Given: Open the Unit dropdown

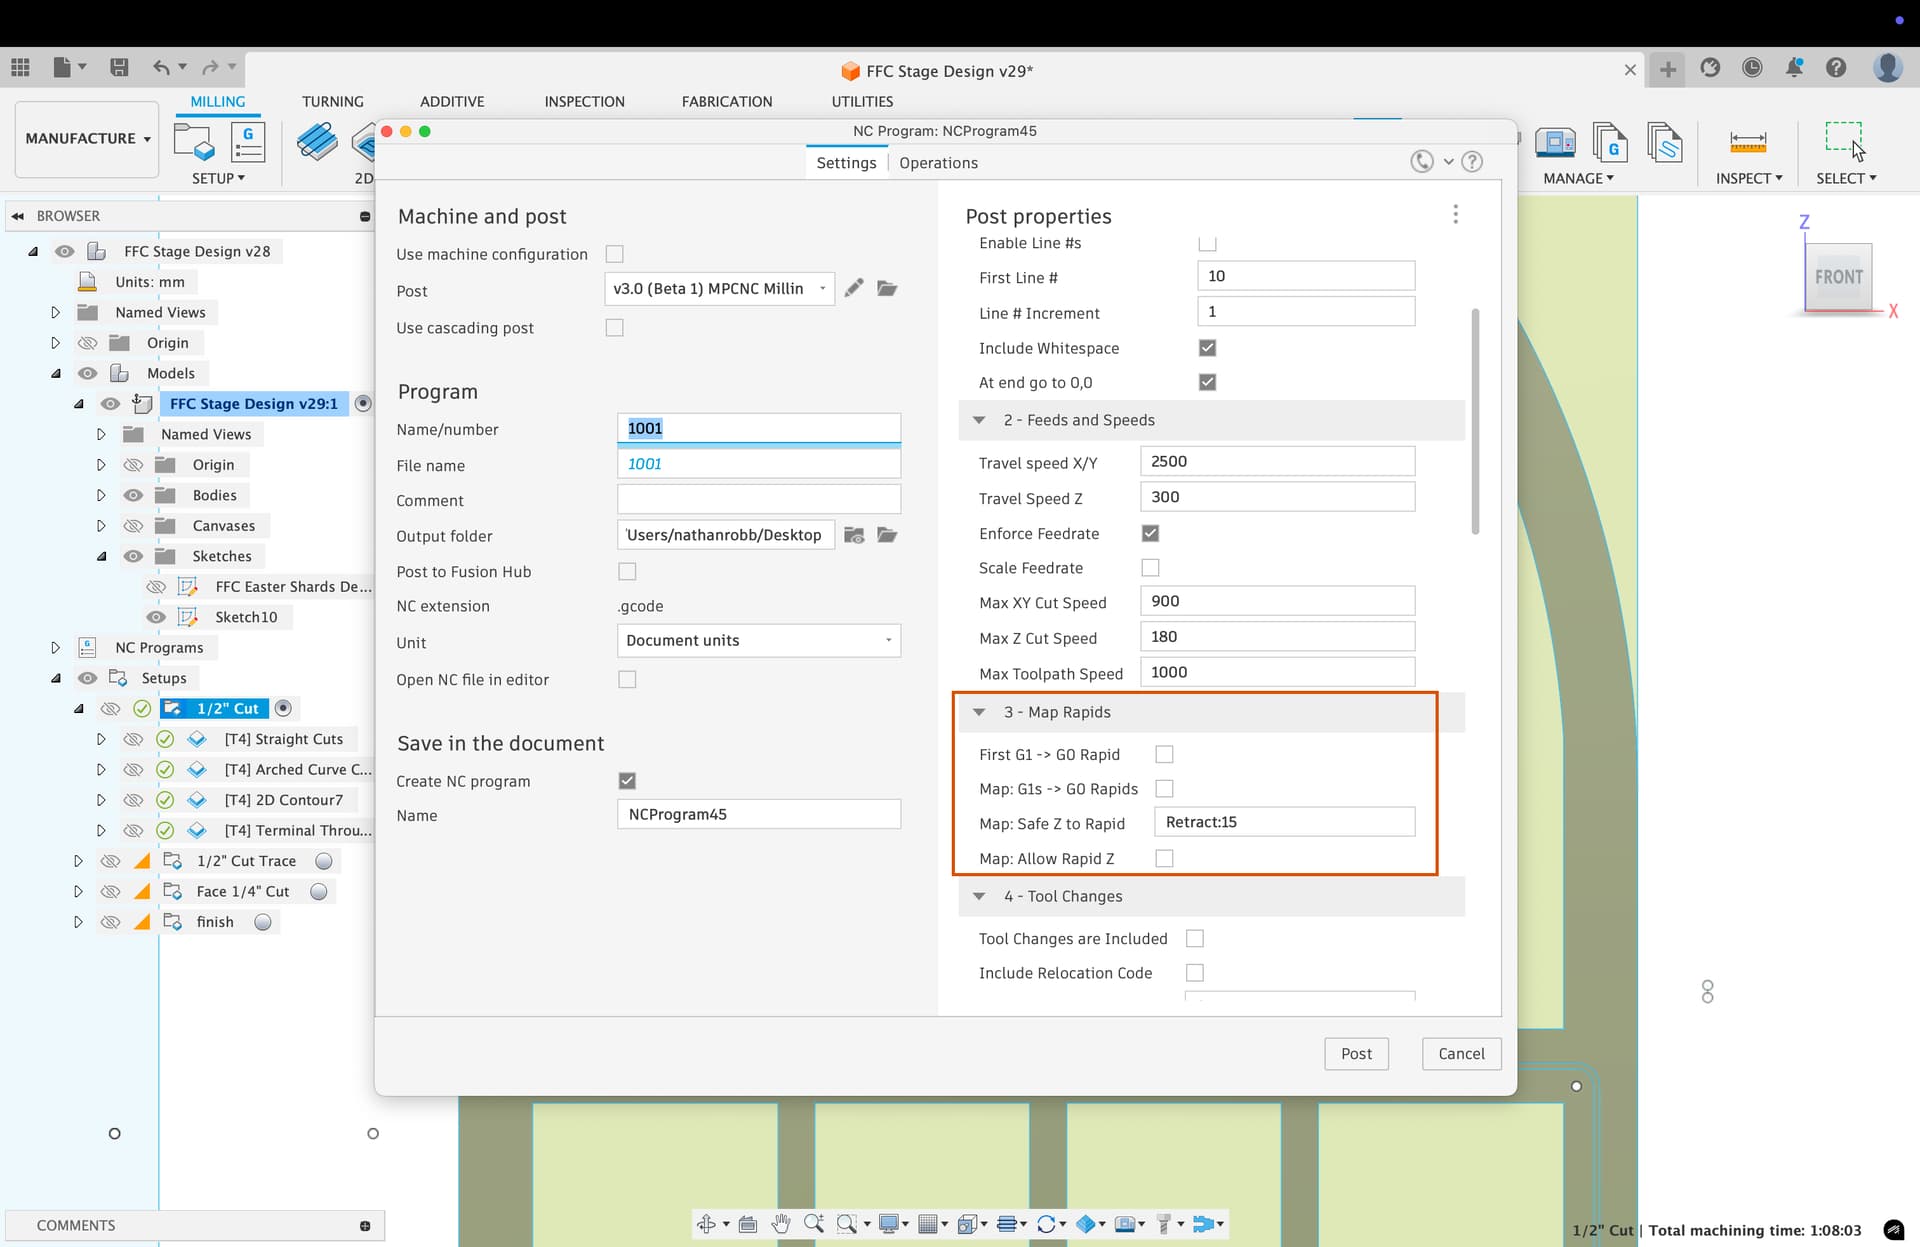Looking at the screenshot, I should (x=758, y=641).
